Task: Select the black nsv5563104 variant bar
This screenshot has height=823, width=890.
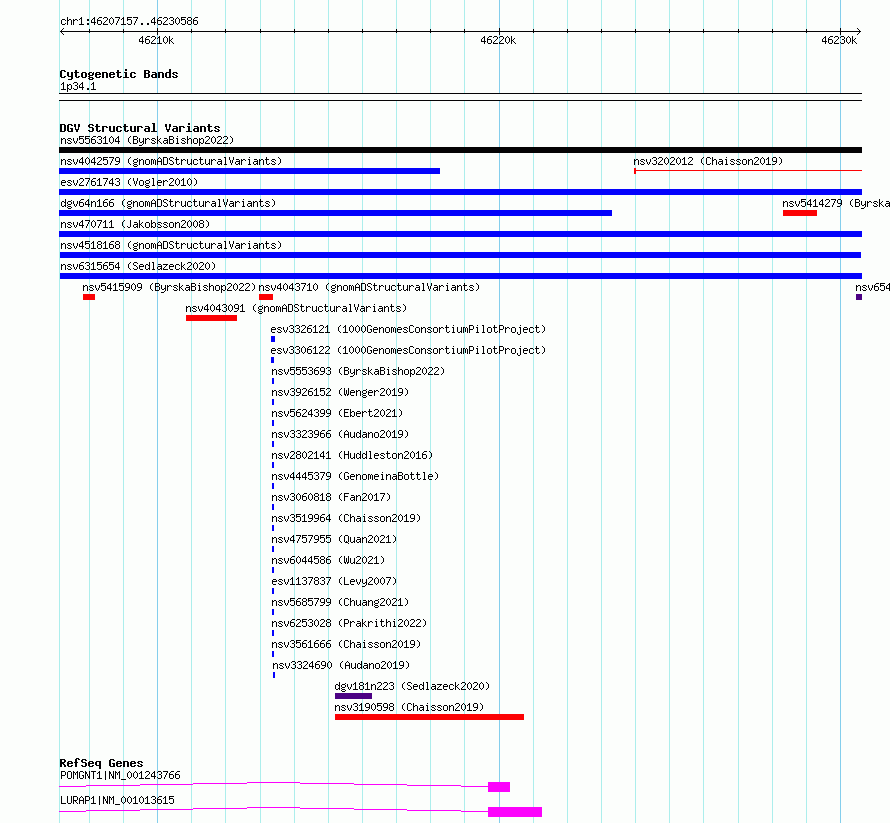Action: tap(460, 150)
